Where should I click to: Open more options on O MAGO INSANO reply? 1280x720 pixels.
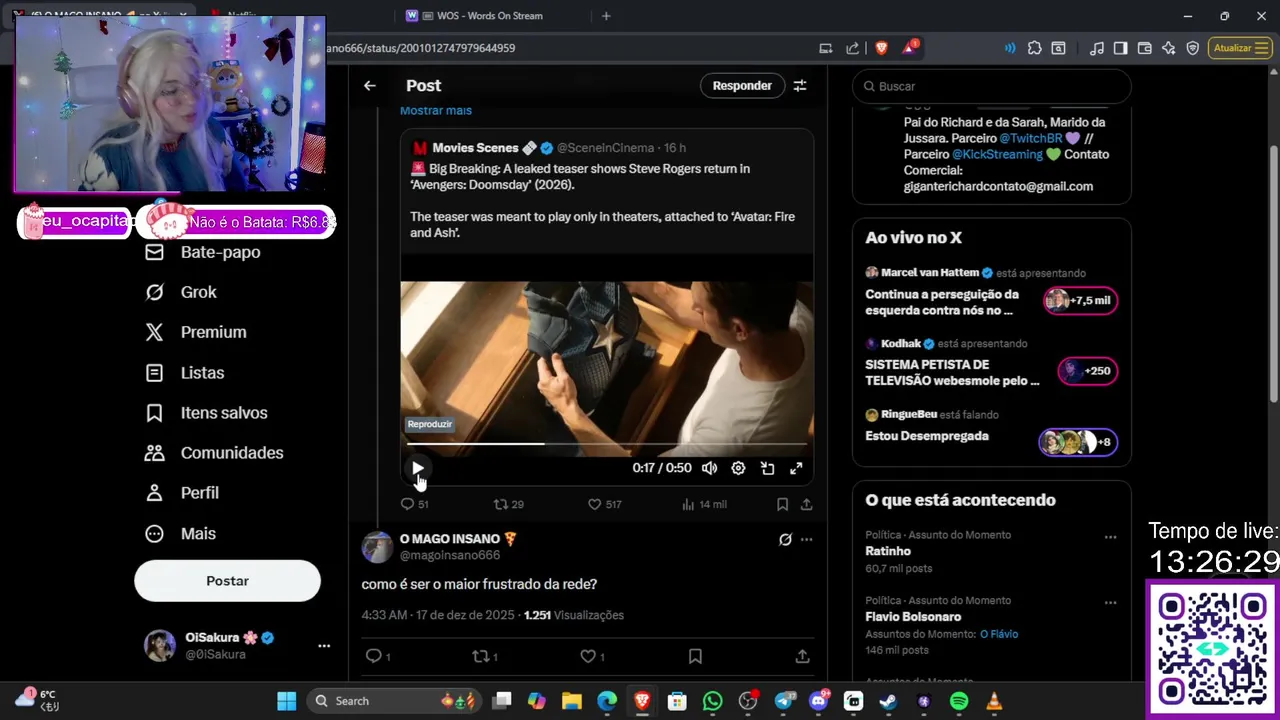click(x=807, y=540)
